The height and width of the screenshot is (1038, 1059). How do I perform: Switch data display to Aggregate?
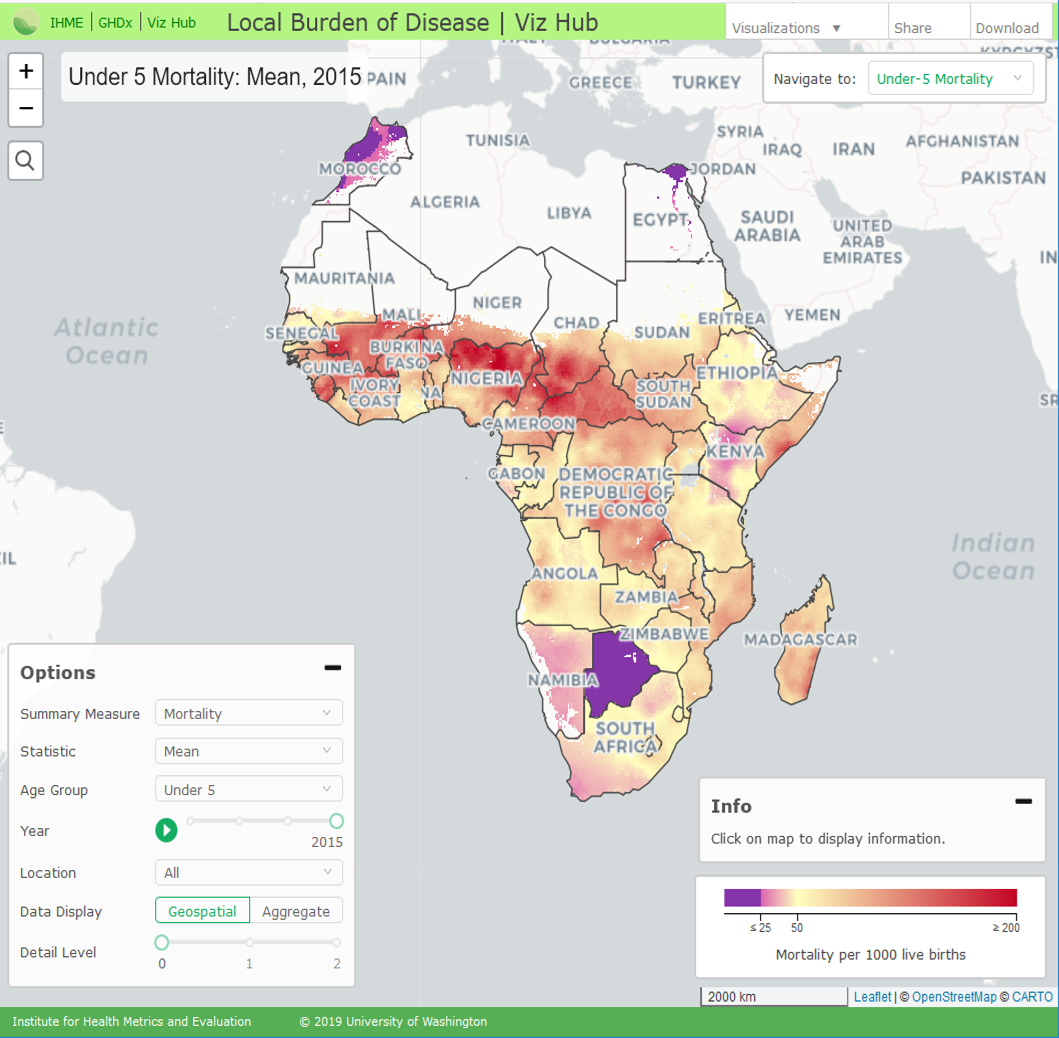click(x=296, y=911)
